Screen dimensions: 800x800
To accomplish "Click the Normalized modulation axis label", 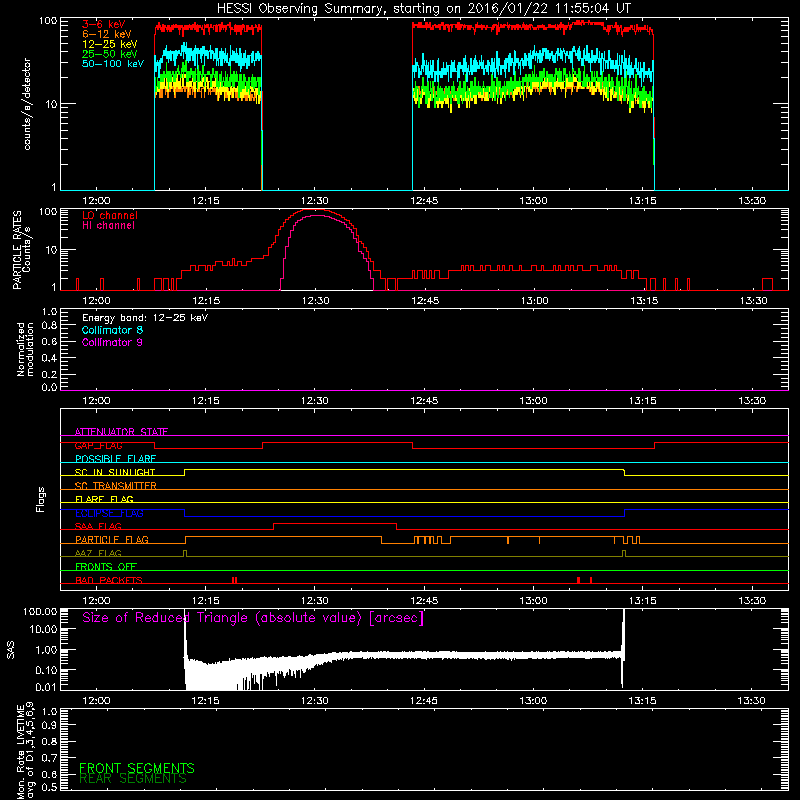I will pos(25,349).
